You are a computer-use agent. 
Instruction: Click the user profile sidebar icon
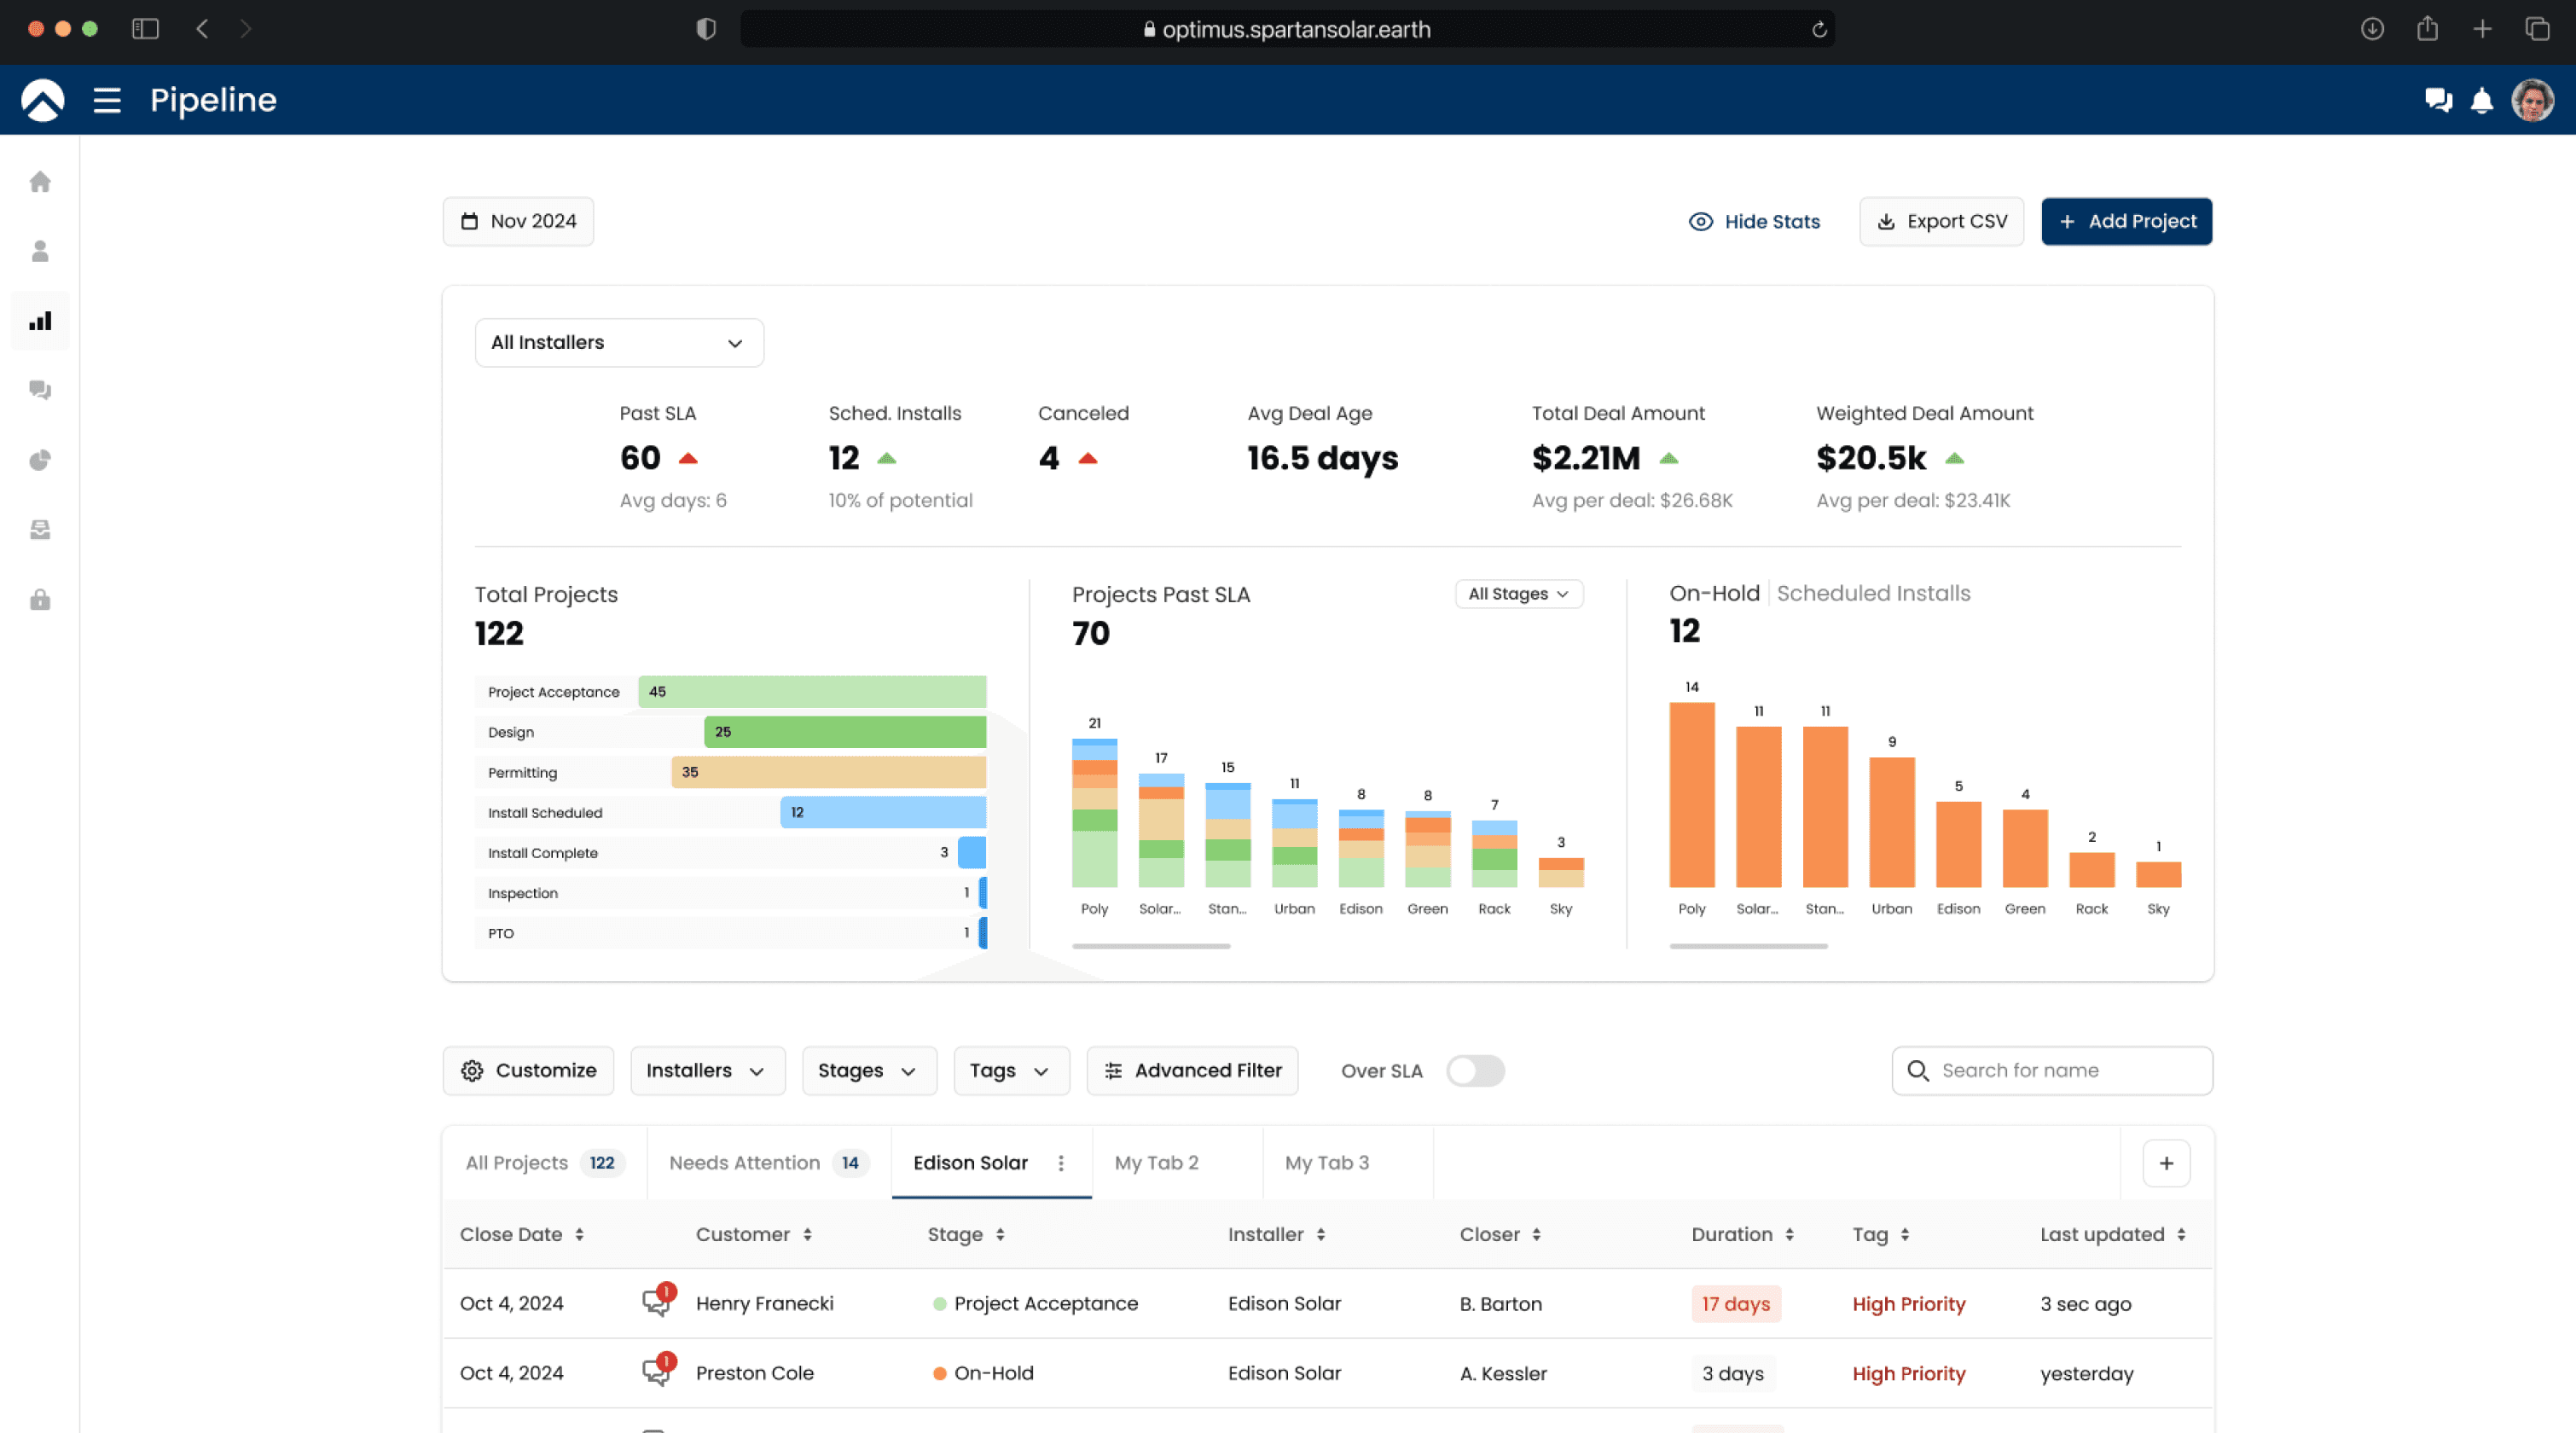tap(40, 251)
